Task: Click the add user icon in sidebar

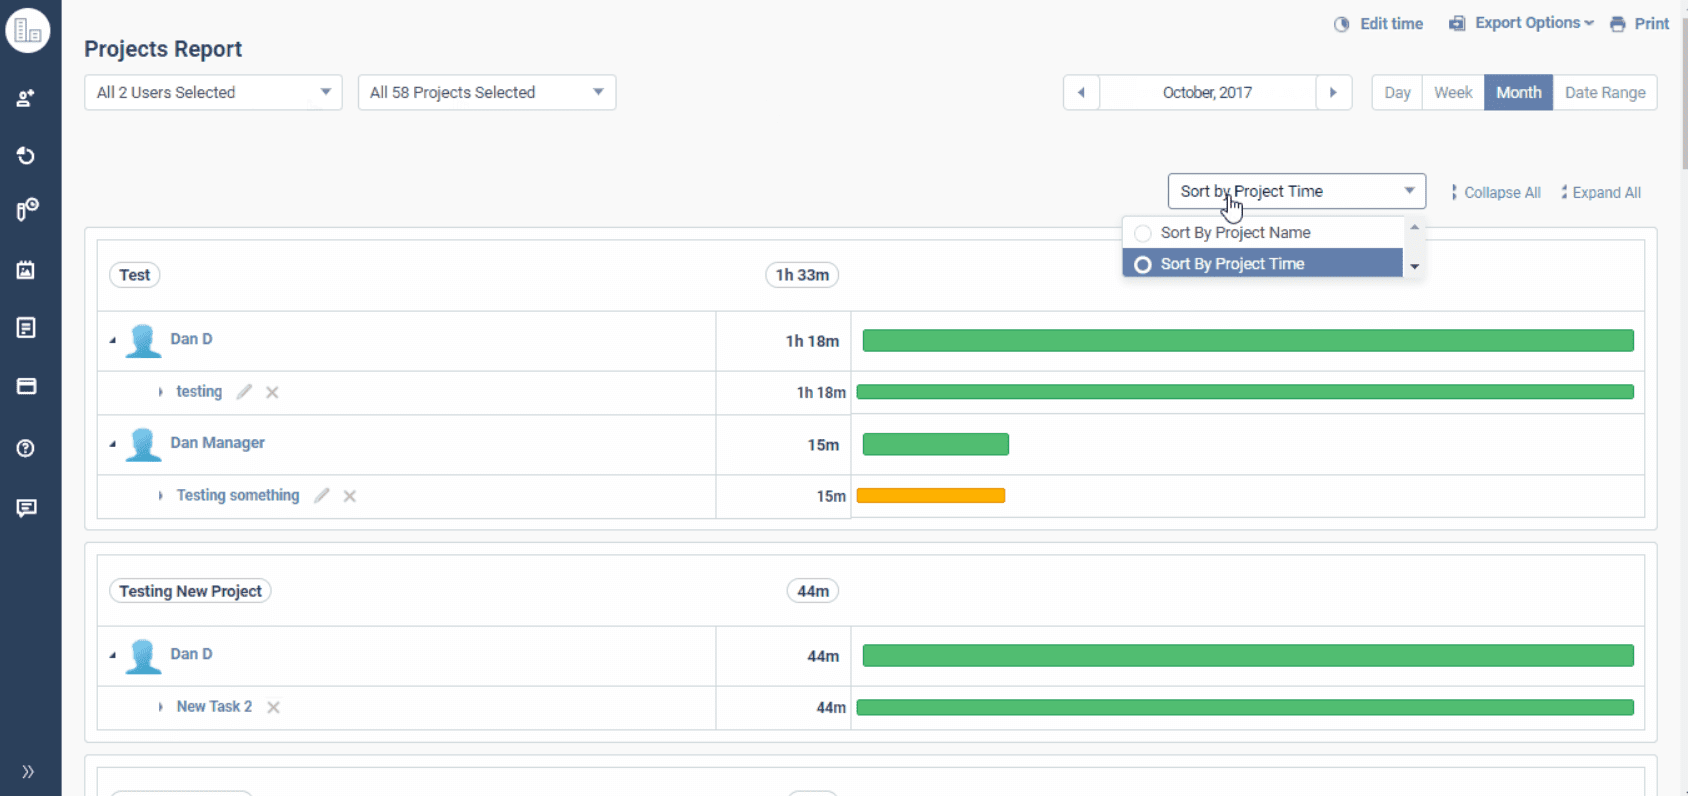Action: [26, 98]
